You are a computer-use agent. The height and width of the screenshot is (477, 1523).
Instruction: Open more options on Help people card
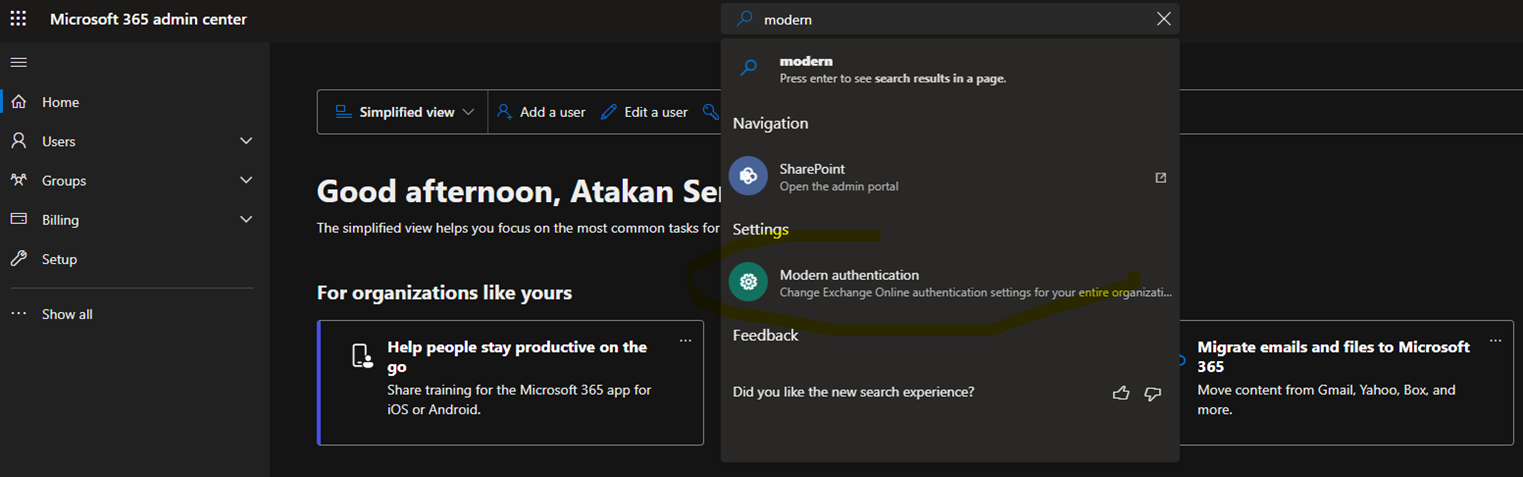tap(685, 341)
